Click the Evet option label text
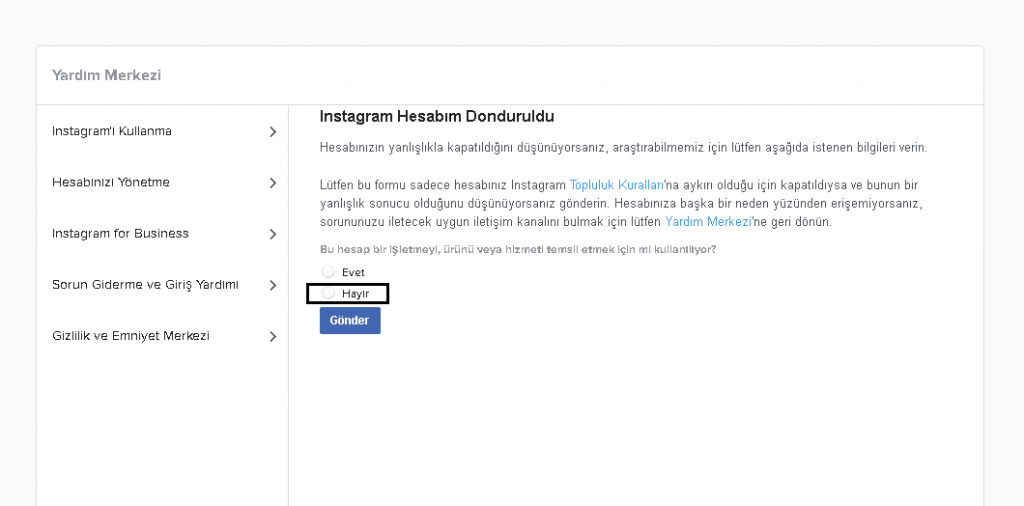Screen dimensions: 1024x506 click(x=353, y=272)
